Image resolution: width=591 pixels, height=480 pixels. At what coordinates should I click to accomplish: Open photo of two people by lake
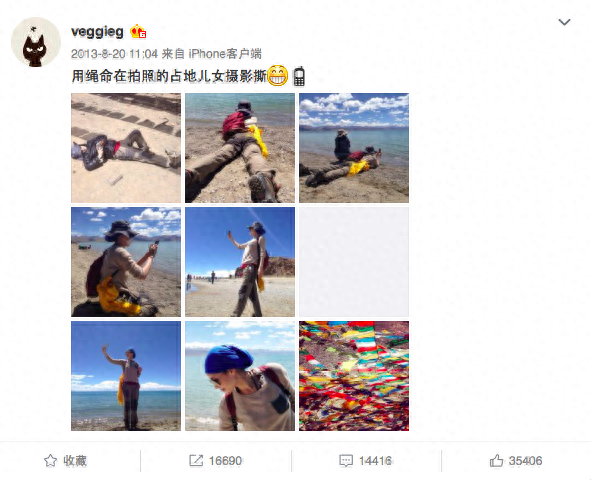(x=354, y=148)
